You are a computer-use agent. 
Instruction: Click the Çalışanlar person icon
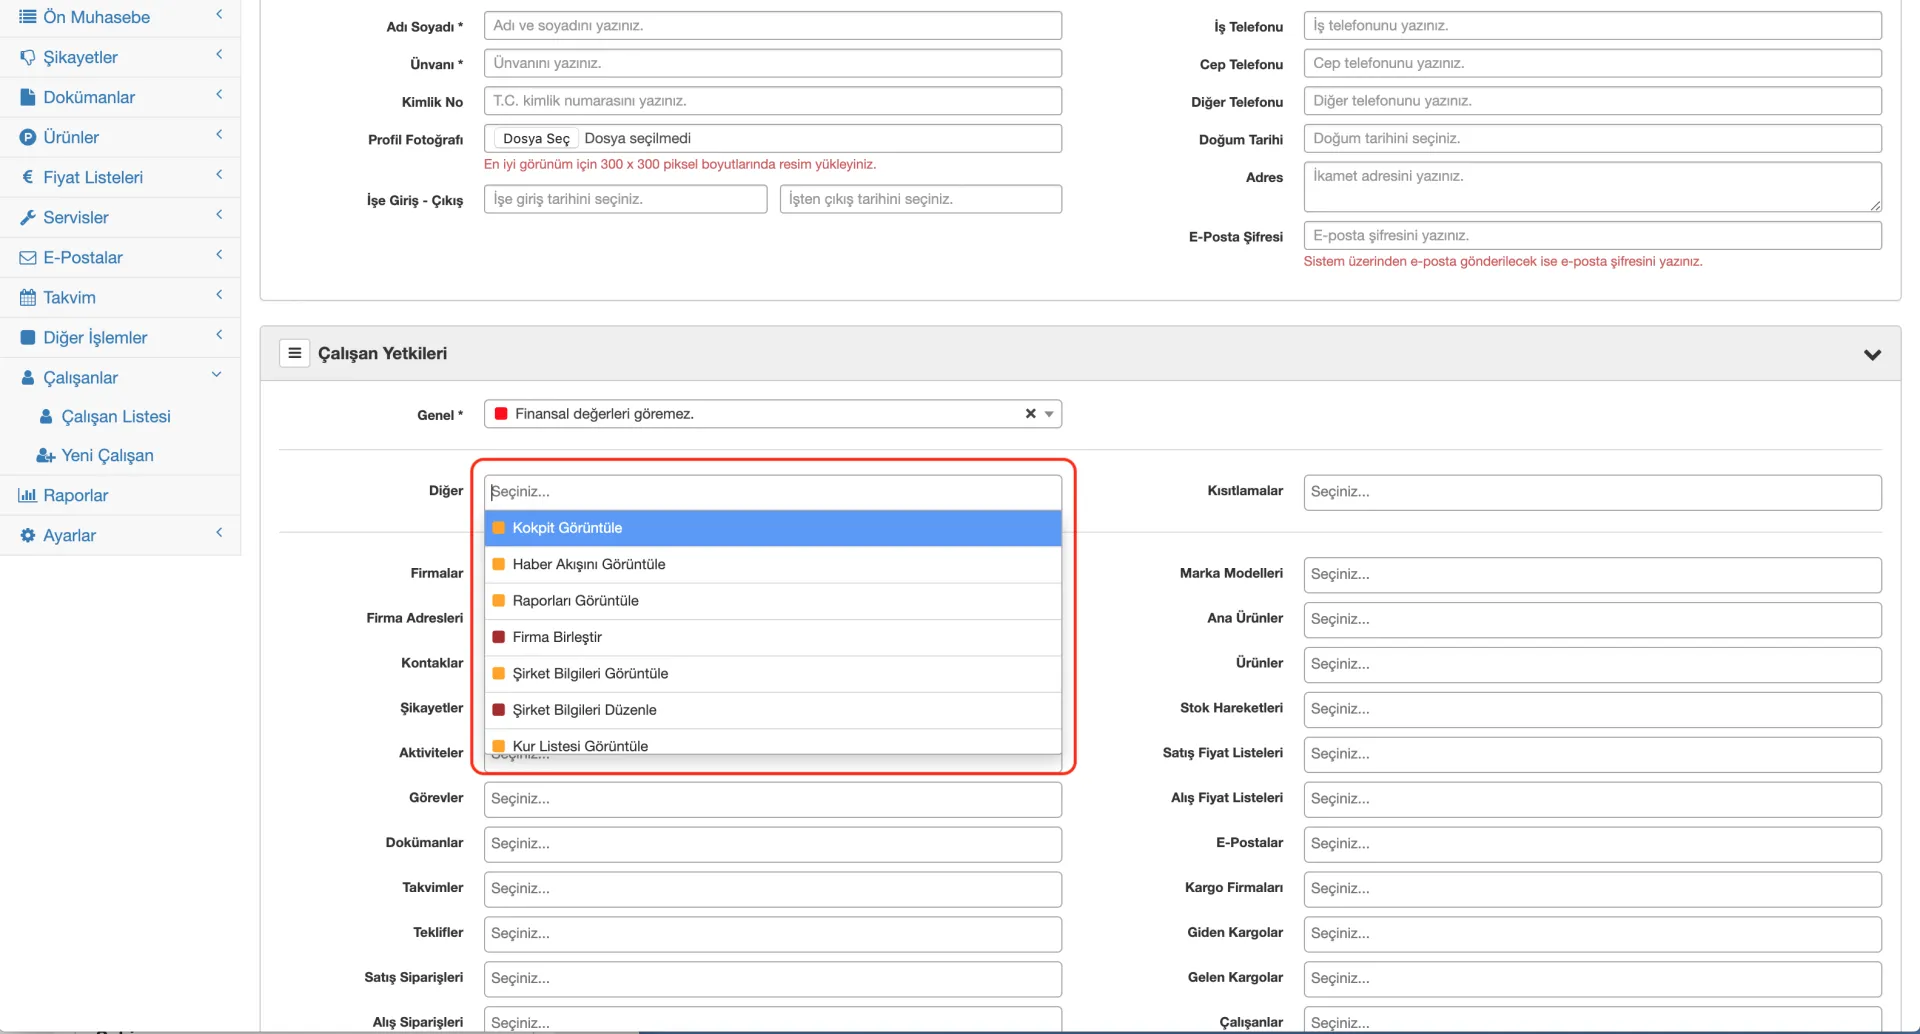pos(28,377)
